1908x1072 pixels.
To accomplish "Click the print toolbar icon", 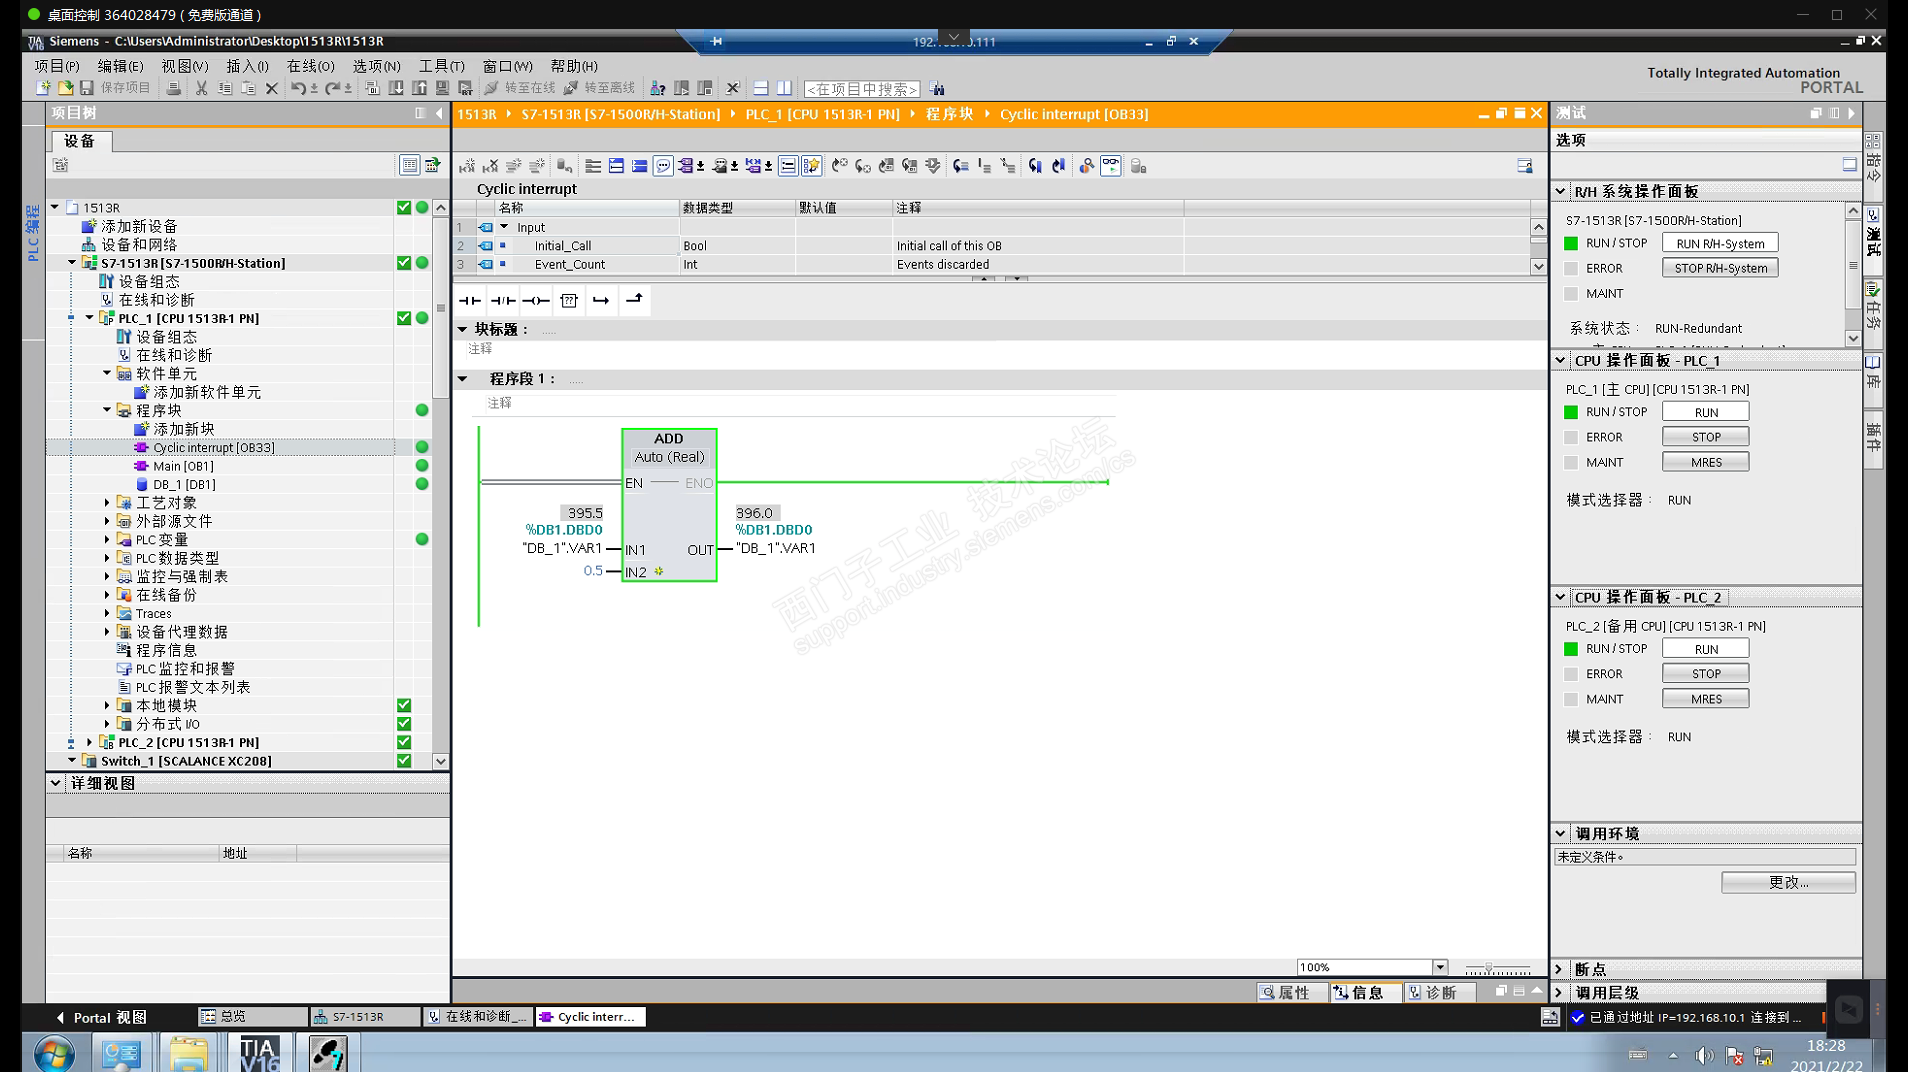I will [174, 88].
